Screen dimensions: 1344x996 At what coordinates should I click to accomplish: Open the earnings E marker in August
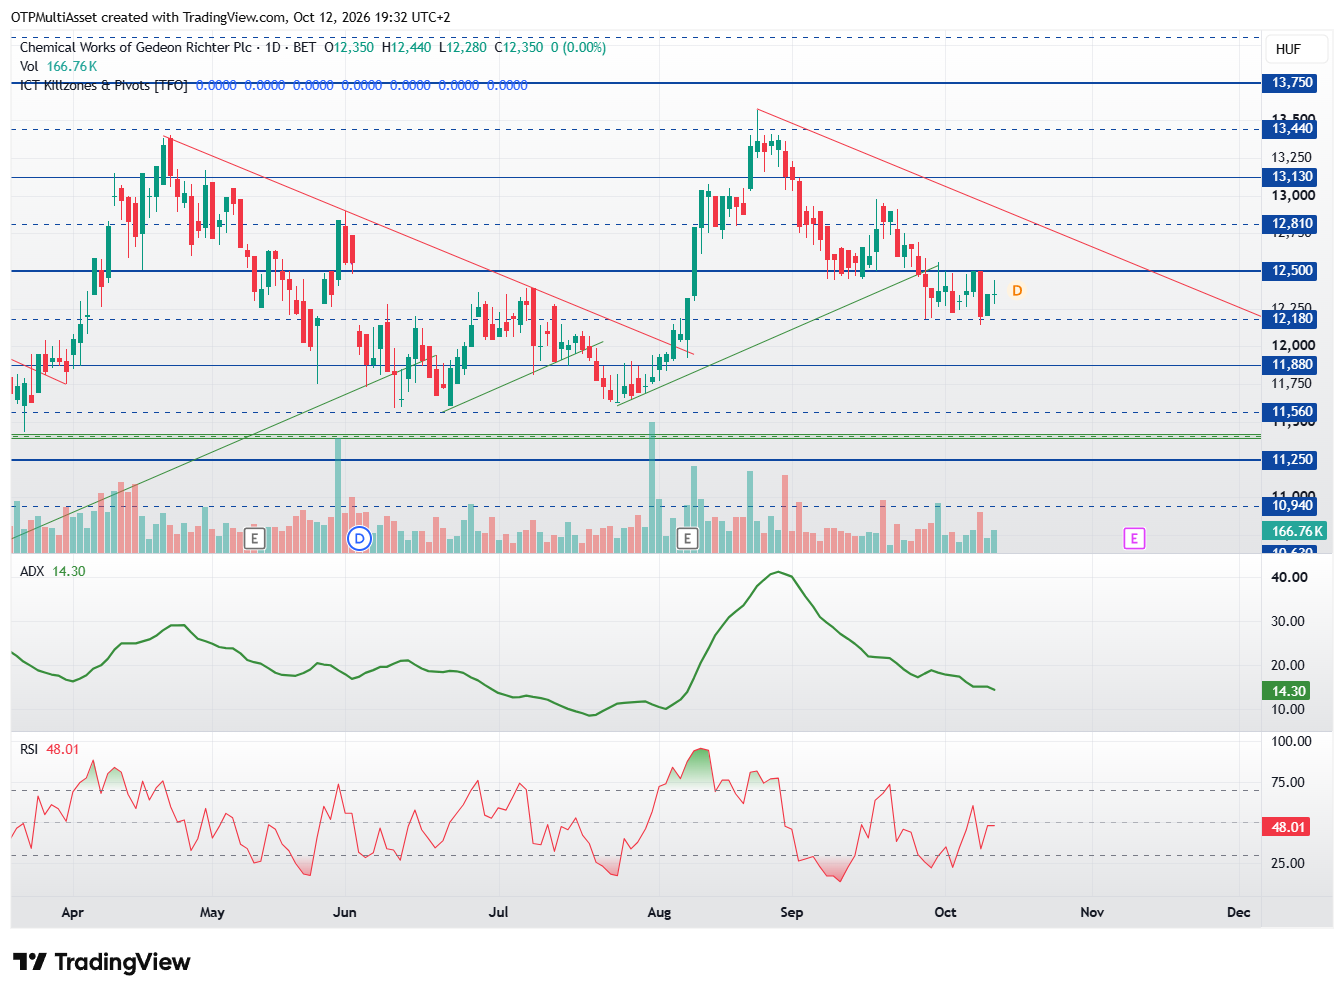[687, 539]
